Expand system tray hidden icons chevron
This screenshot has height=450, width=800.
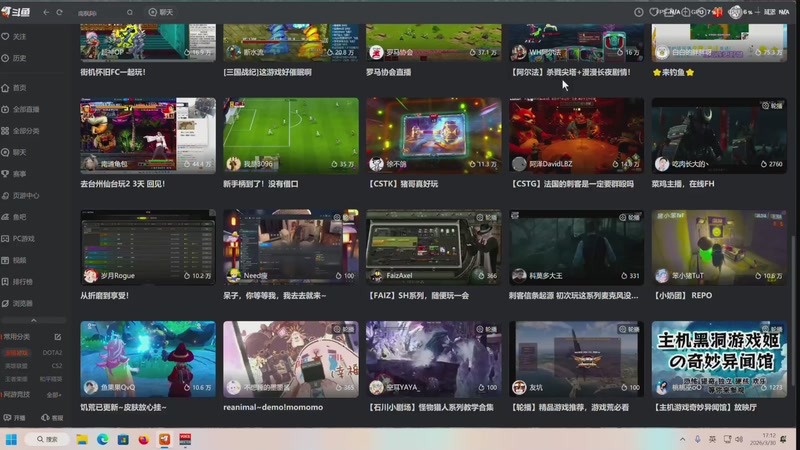click(682, 439)
